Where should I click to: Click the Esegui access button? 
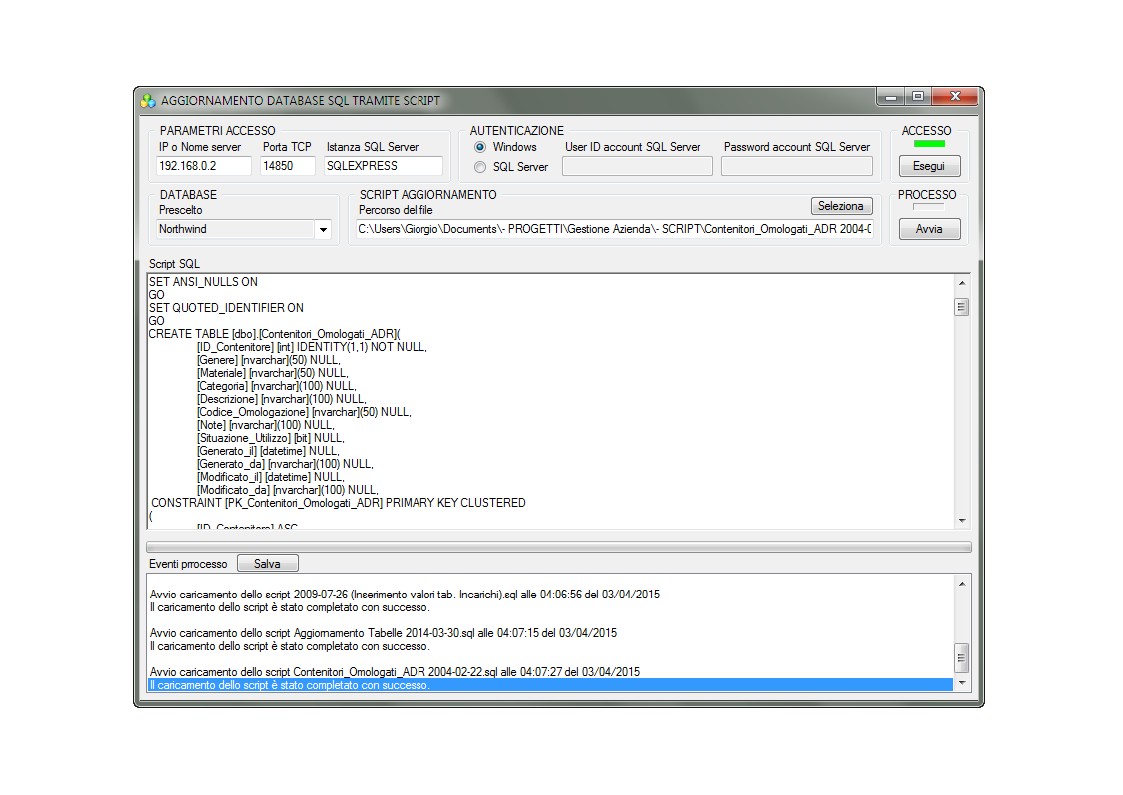pos(929,166)
